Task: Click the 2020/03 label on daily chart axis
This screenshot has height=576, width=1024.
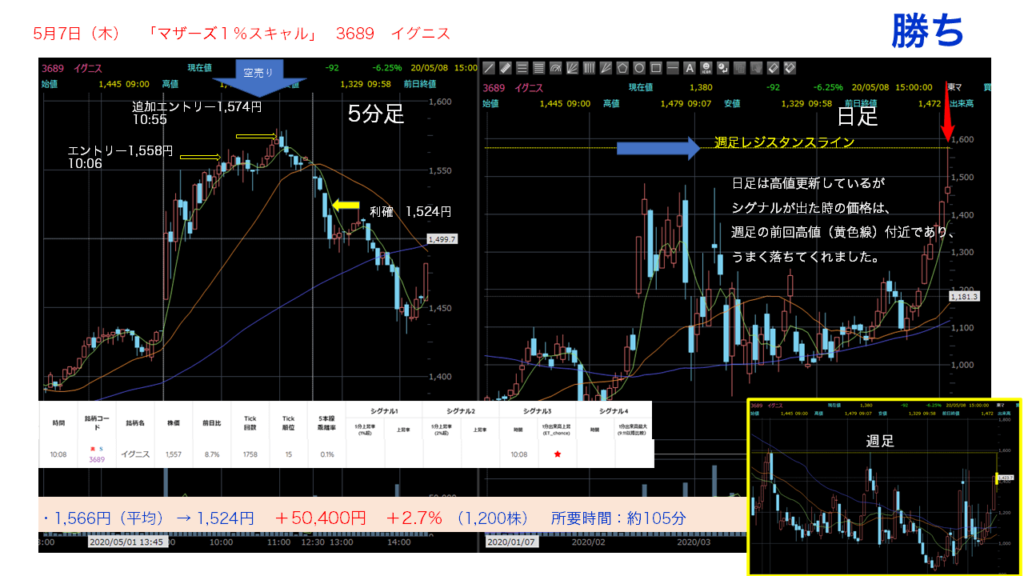Action: point(694,542)
